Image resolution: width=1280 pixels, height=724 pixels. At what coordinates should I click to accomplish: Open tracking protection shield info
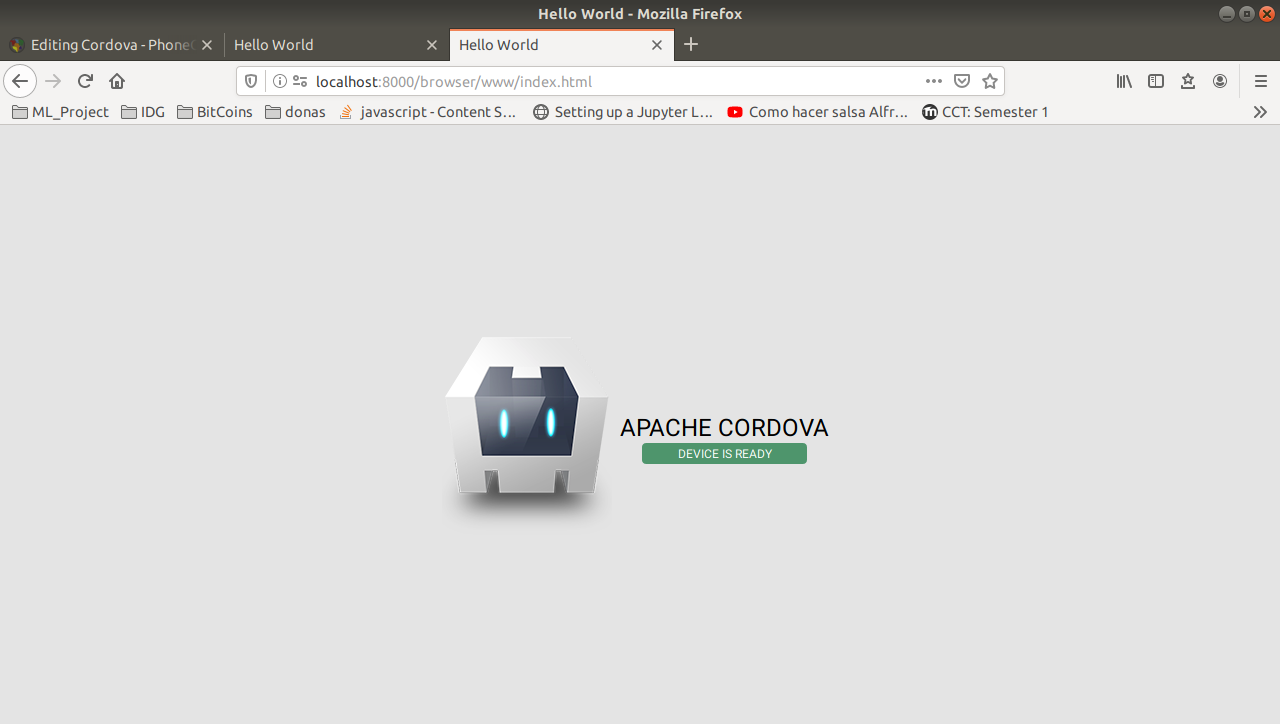point(251,81)
